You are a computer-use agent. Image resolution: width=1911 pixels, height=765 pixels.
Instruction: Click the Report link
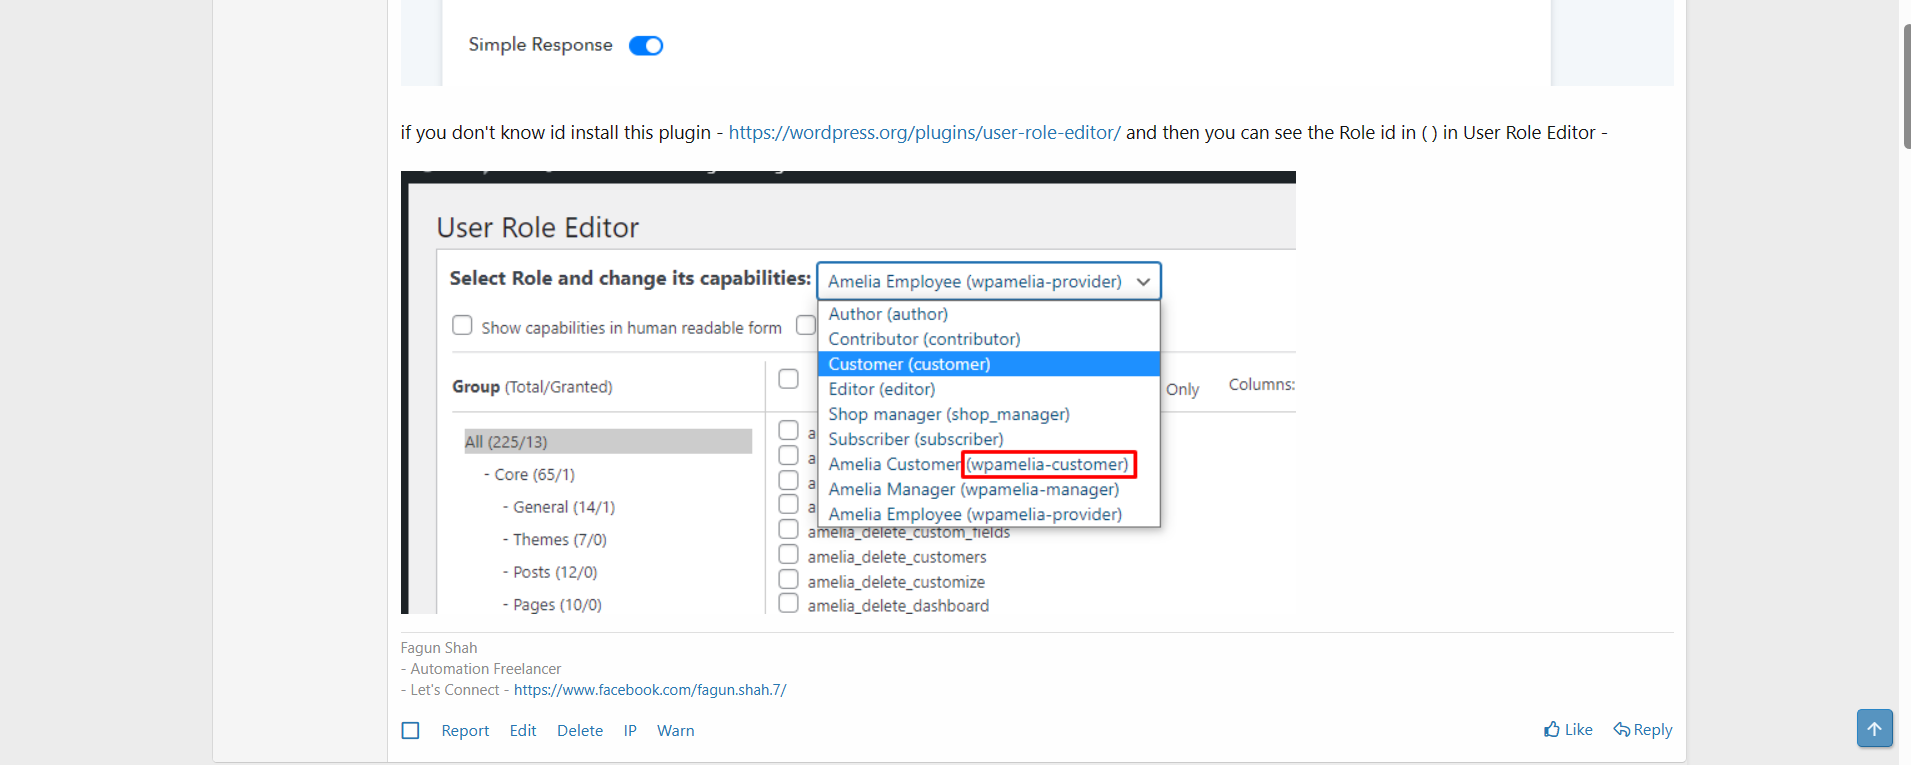pyautogui.click(x=465, y=730)
